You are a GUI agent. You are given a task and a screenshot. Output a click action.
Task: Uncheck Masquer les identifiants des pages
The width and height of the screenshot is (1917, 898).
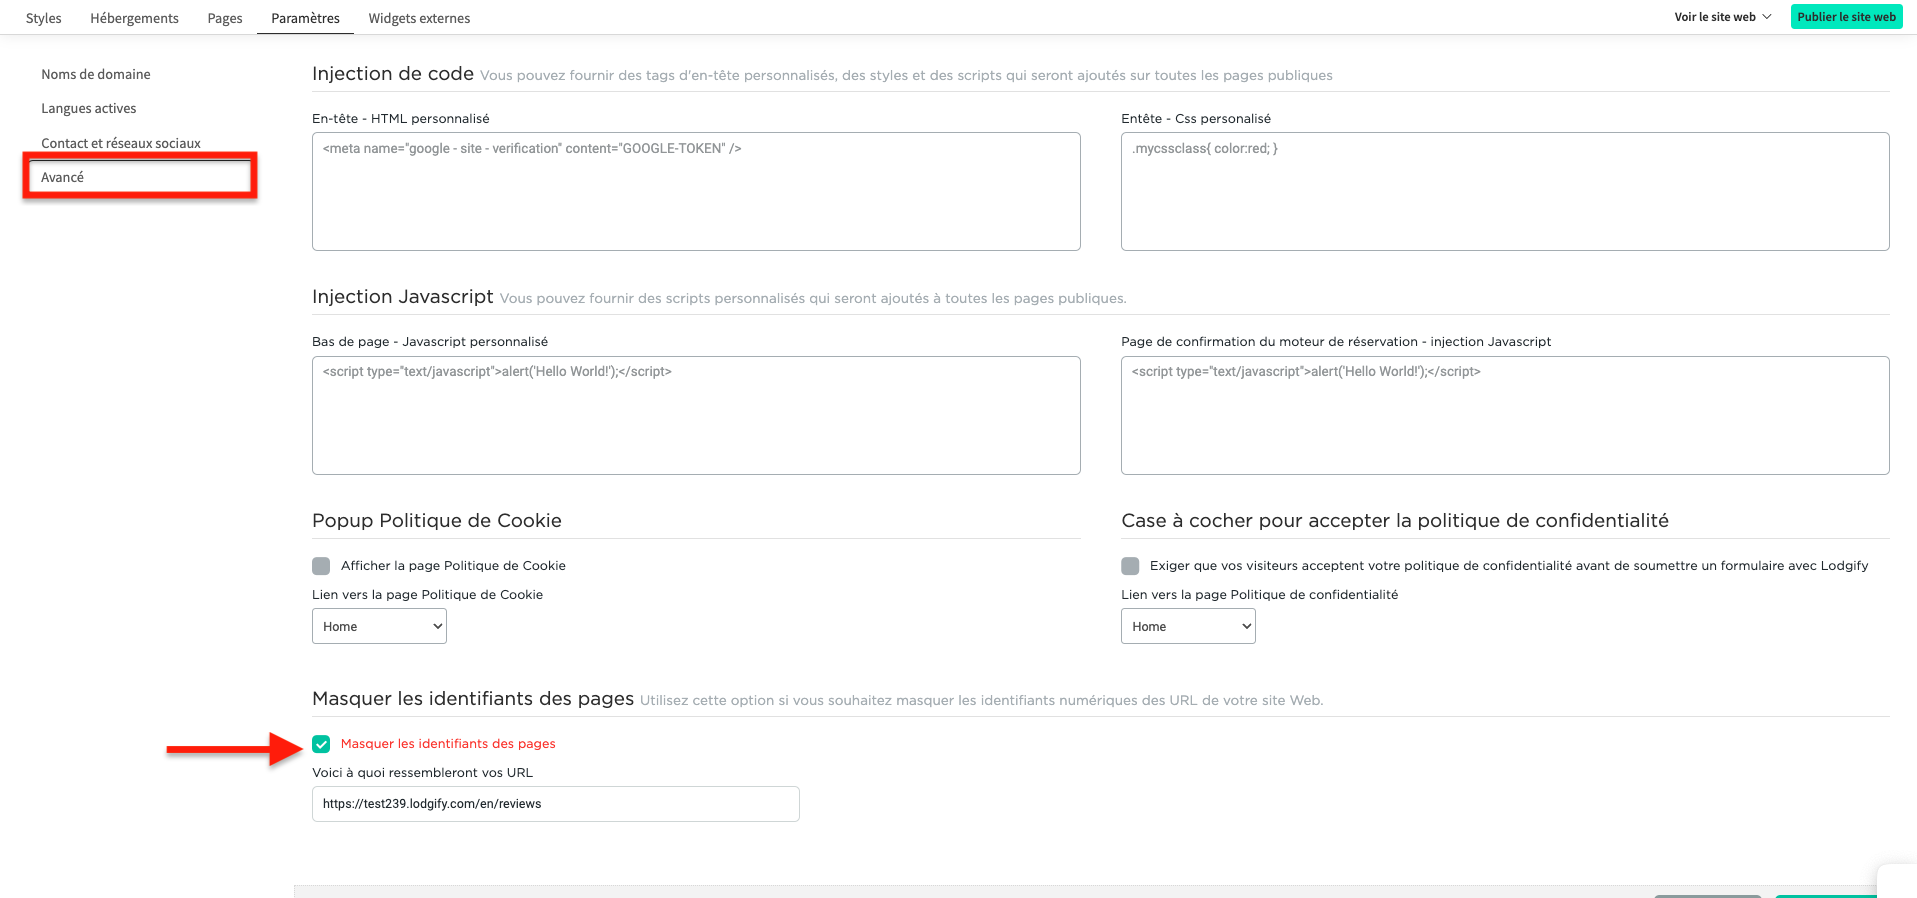click(x=321, y=743)
